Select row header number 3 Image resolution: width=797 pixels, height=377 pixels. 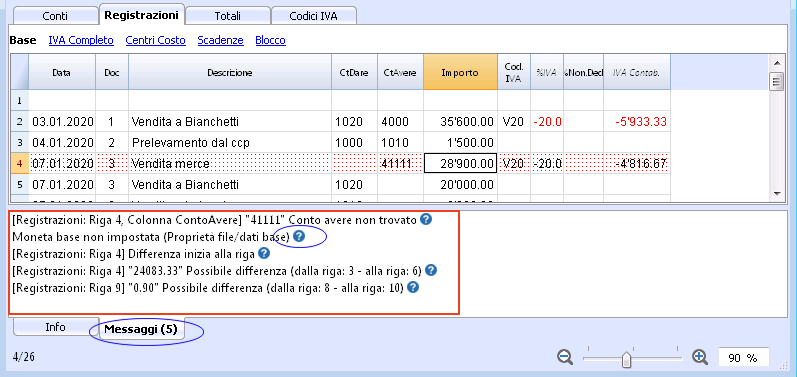(20, 143)
